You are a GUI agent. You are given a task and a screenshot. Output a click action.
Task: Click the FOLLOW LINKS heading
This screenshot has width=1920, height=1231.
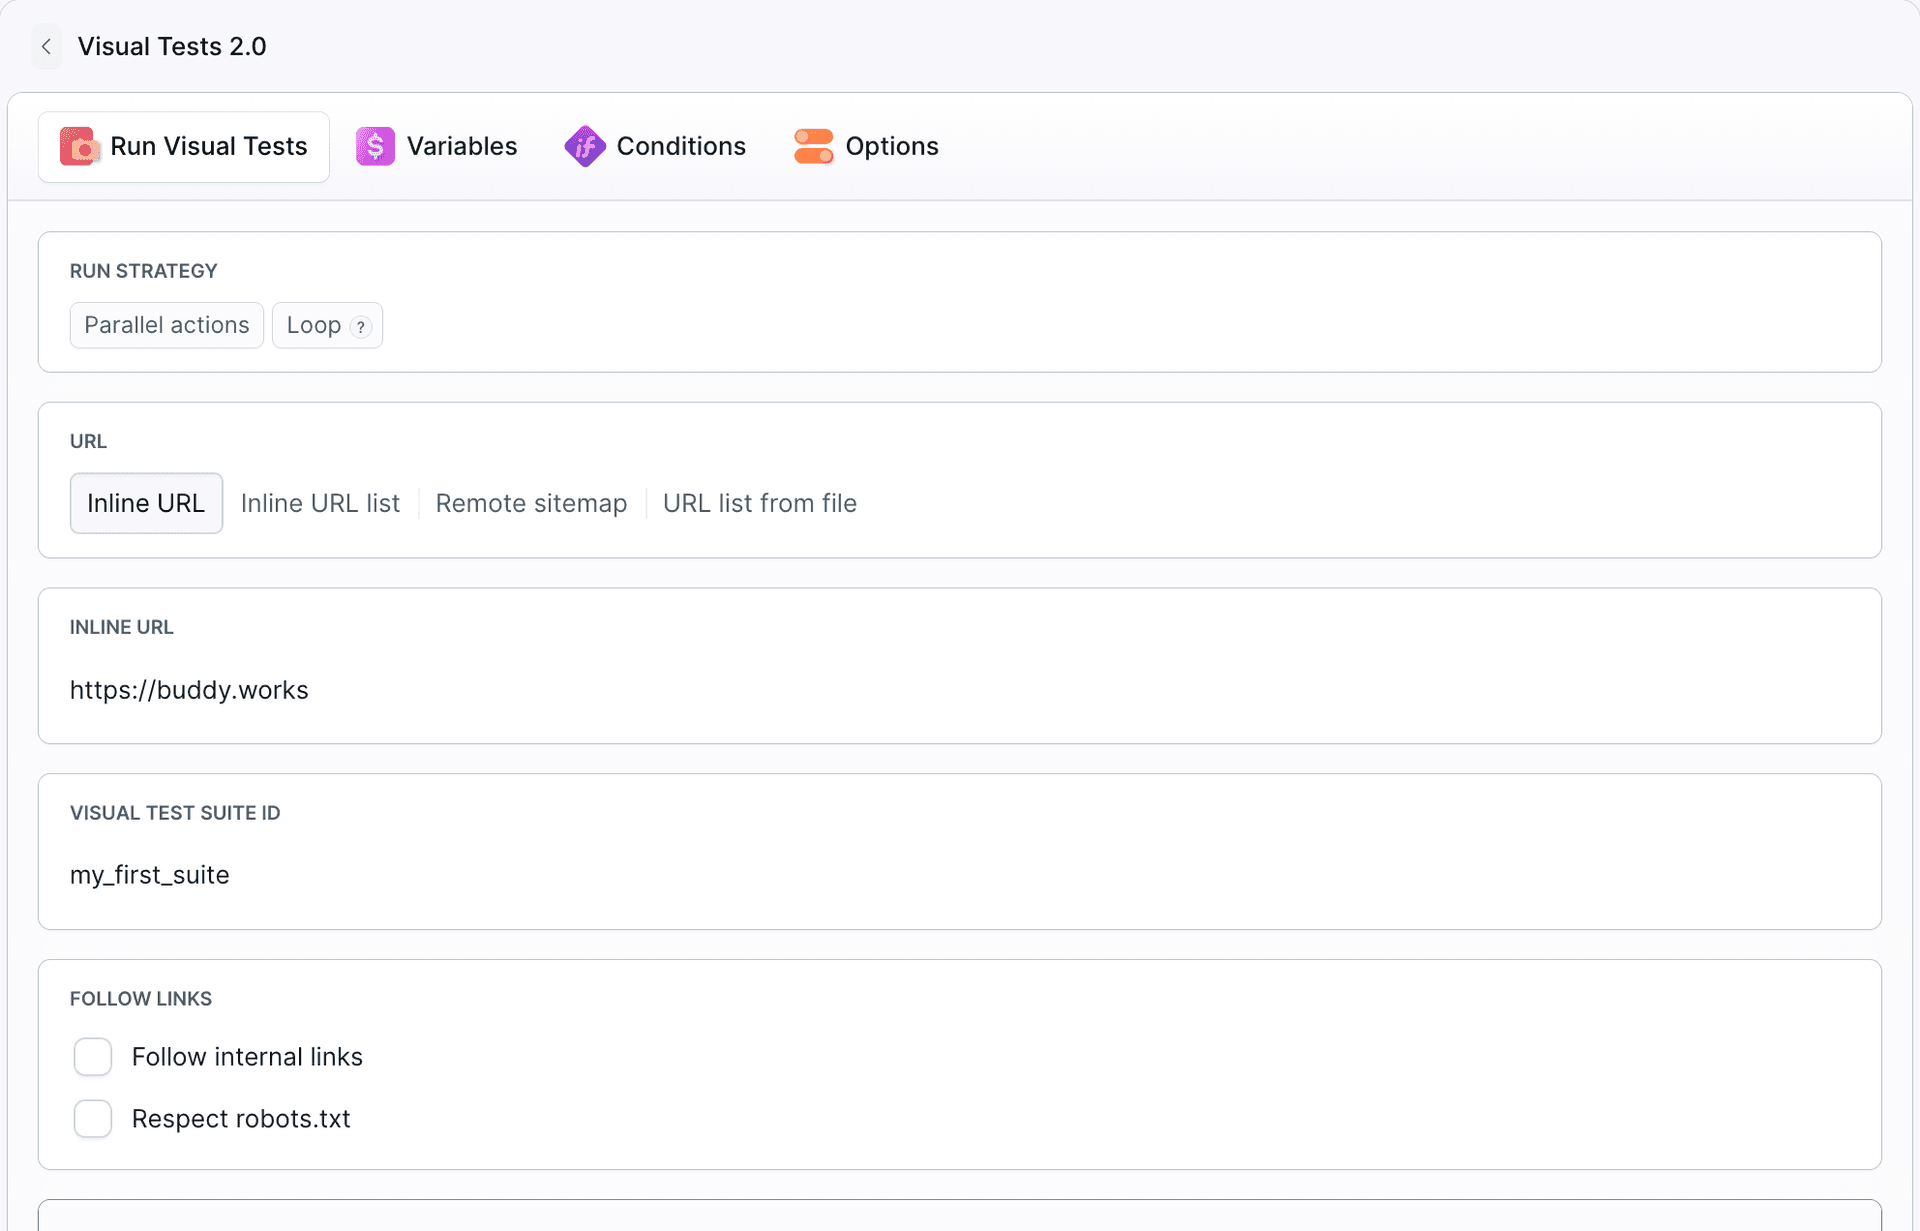tap(141, 999)
